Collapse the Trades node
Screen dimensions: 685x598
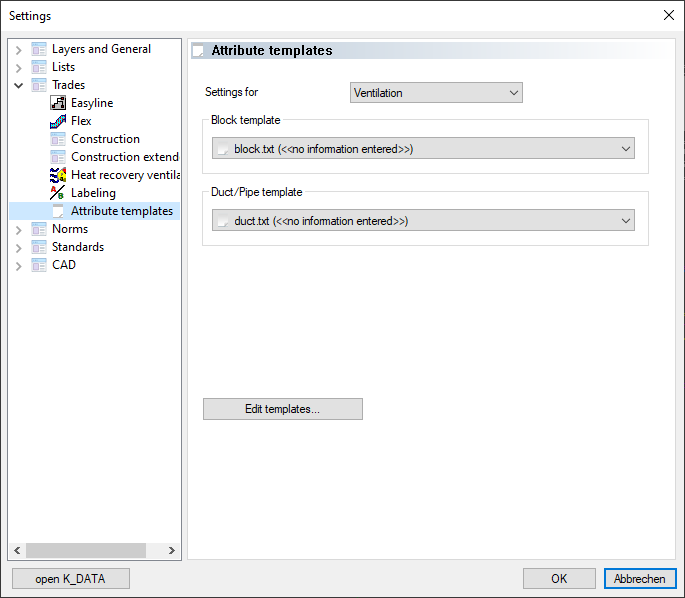click(x=18, y=85)
